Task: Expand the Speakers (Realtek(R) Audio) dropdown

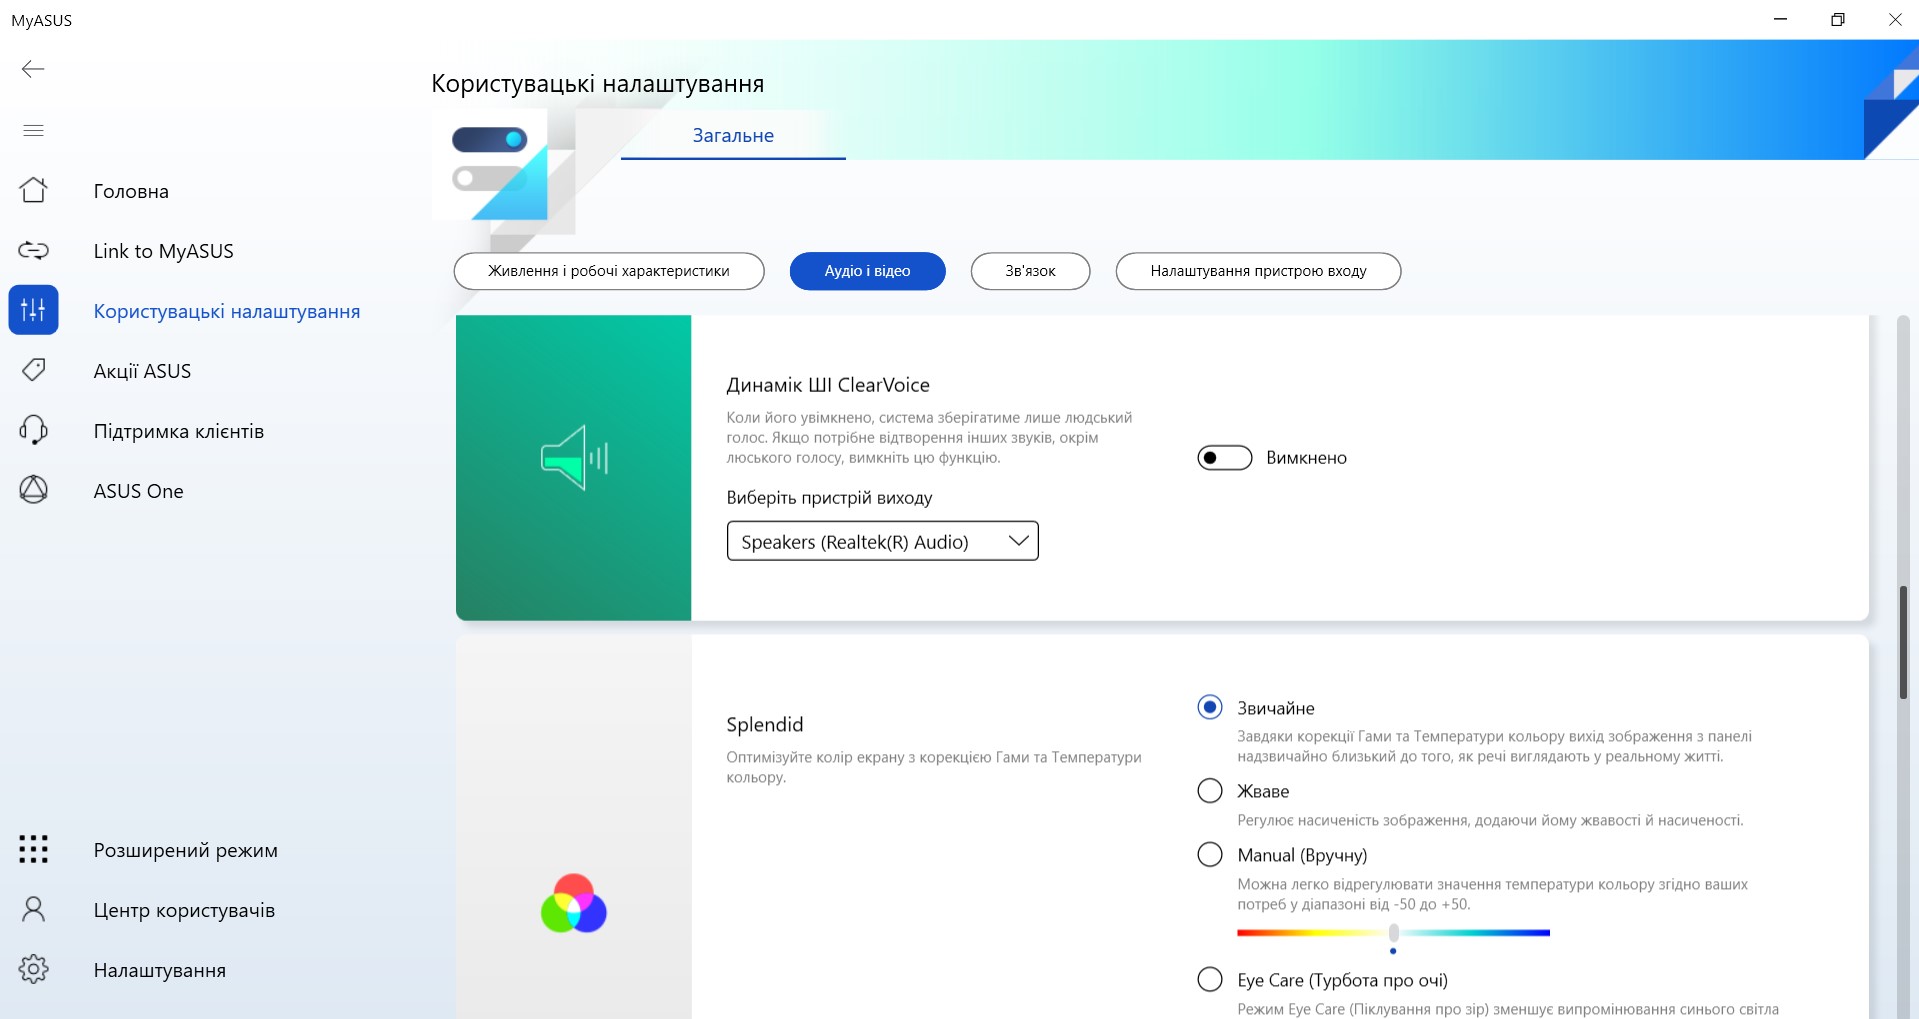Action: point(882,541)
